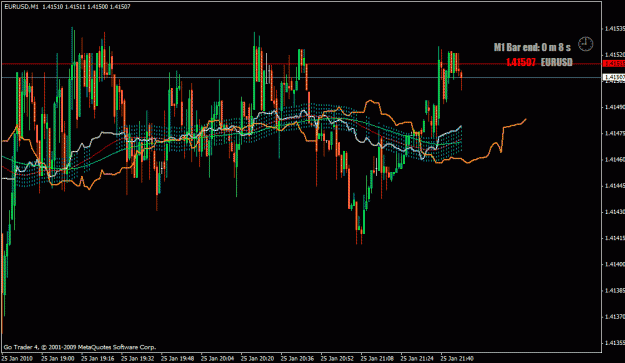Click the 1.41385 price axis label
This screenshot has width=625, height=363.
click(x=615, y=290)
